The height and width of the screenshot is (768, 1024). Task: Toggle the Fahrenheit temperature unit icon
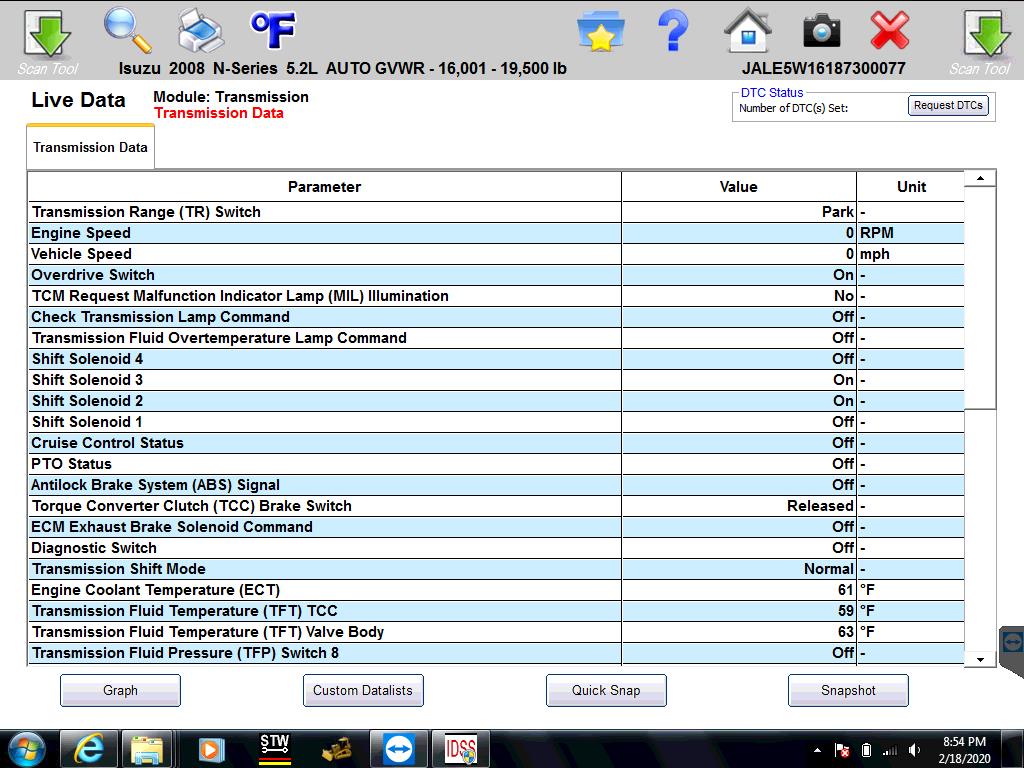[272, 31]
